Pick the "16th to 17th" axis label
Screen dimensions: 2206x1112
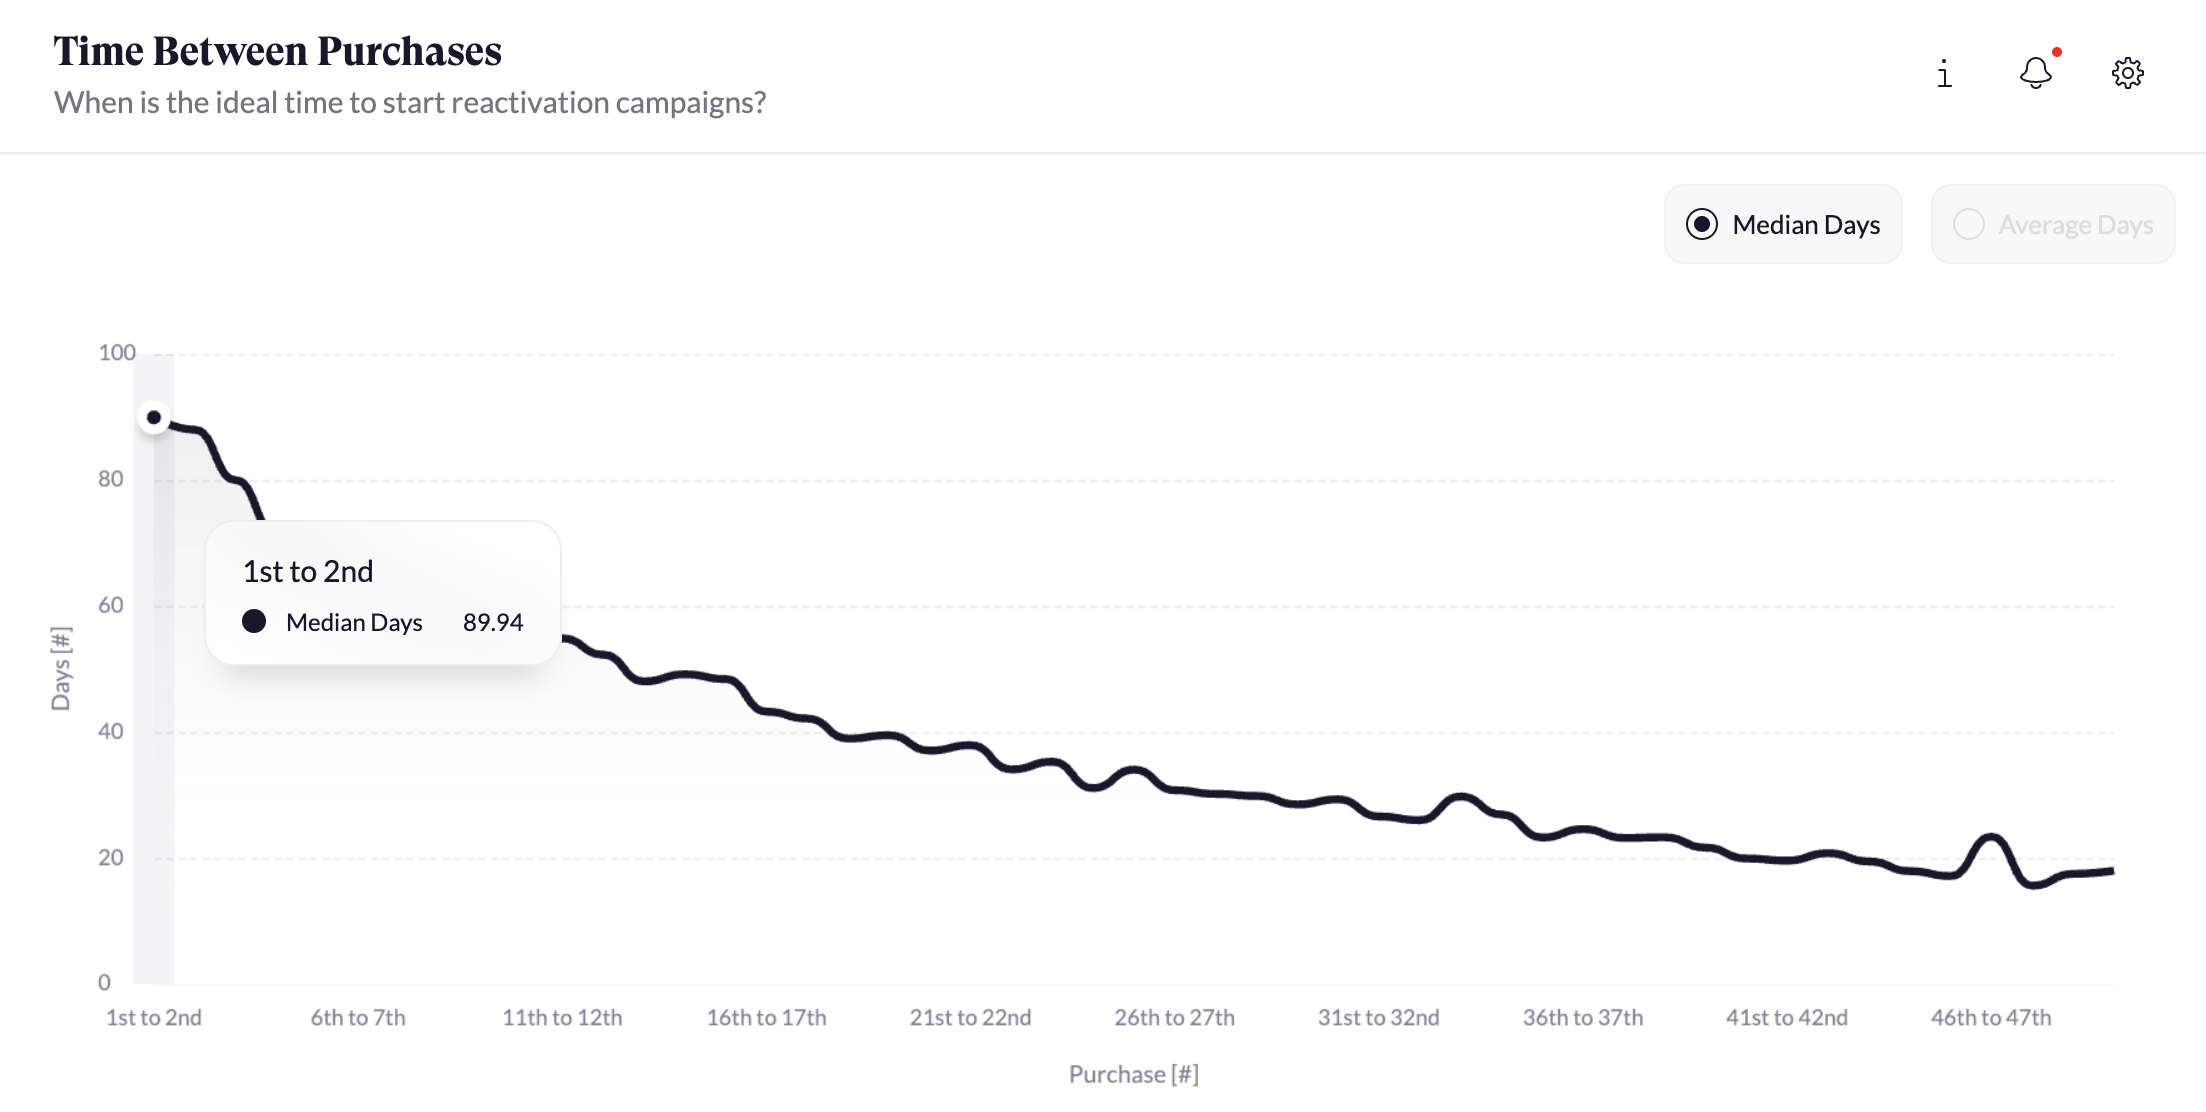point(767,1018)
